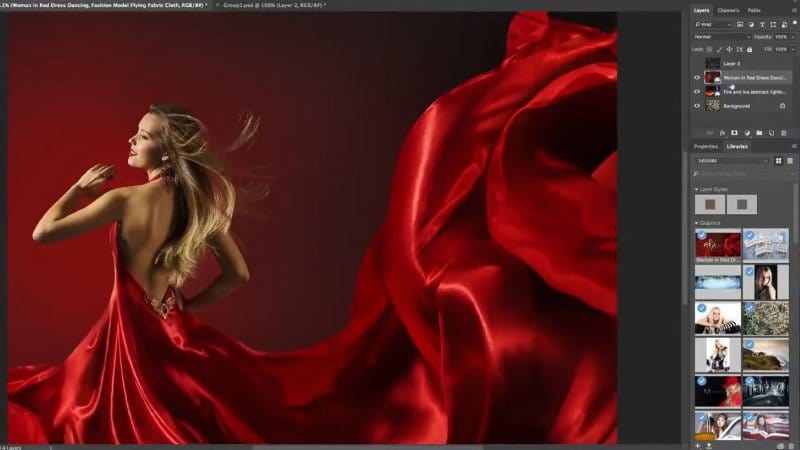The width and height of the screenshot is (800, 450).
Task: Toggle the layer filtering on/off switch
Action: point(794,23)
